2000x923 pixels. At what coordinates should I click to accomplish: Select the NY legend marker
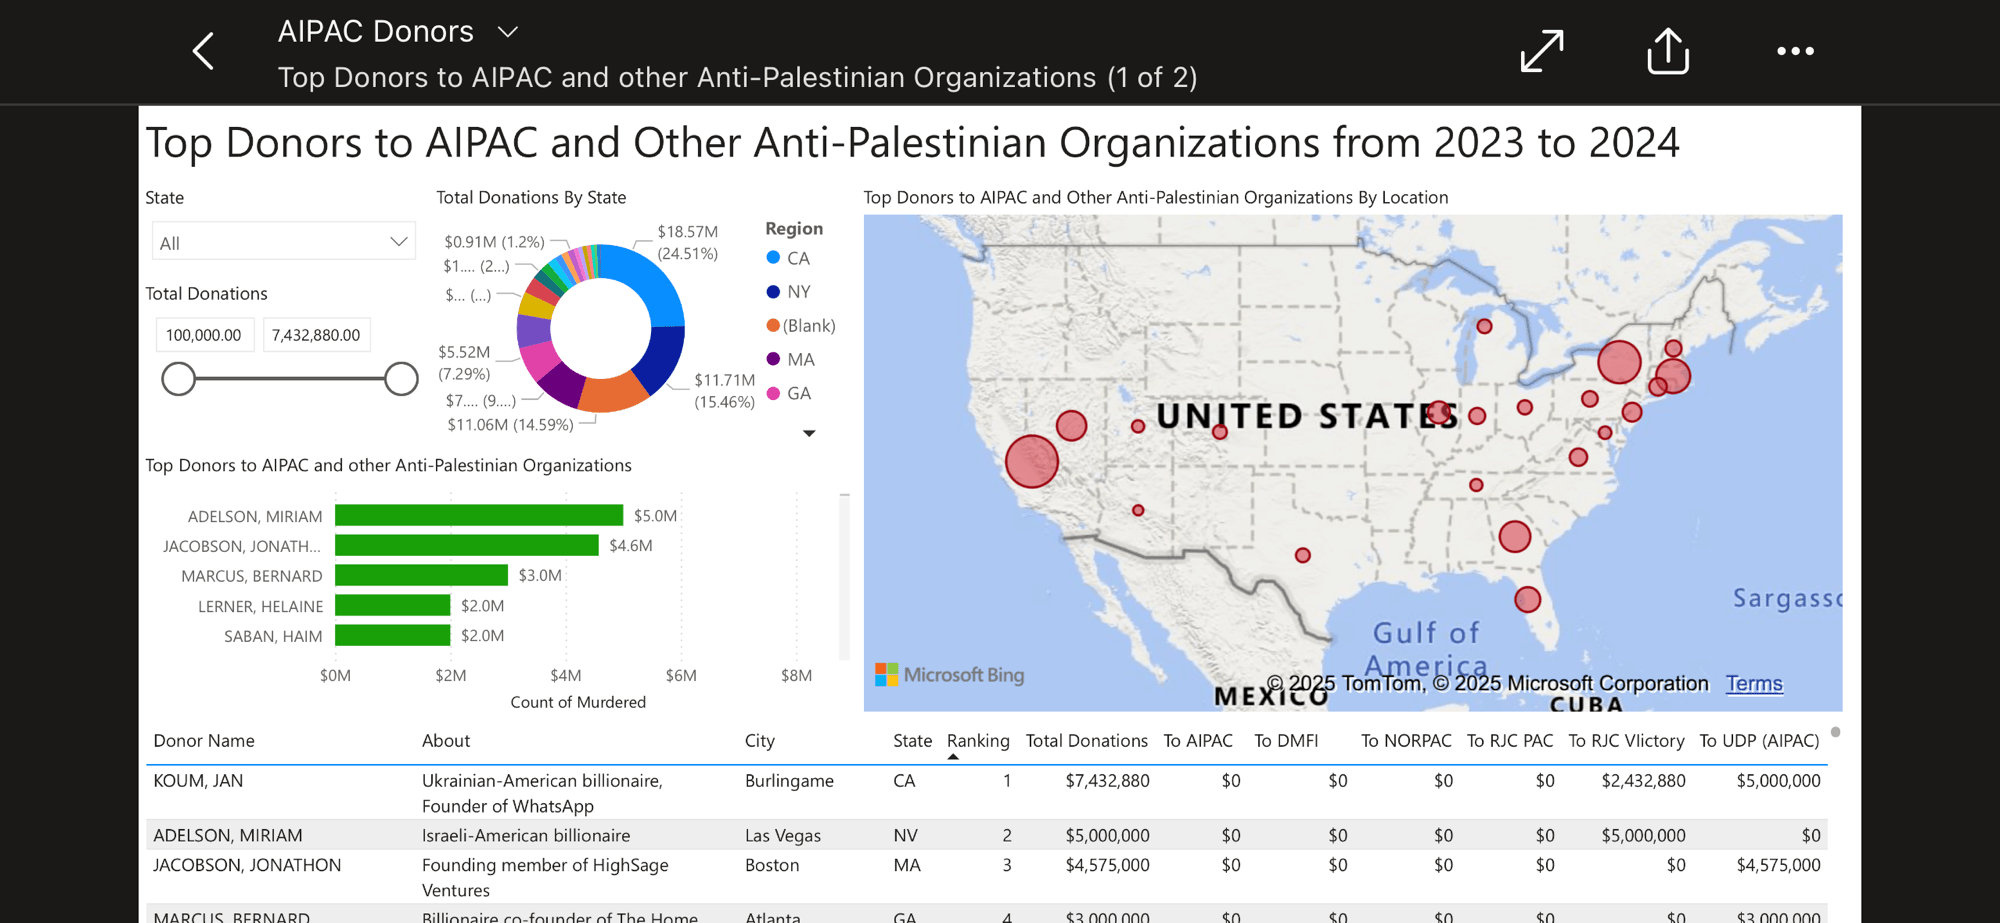[x=773, y=292]
